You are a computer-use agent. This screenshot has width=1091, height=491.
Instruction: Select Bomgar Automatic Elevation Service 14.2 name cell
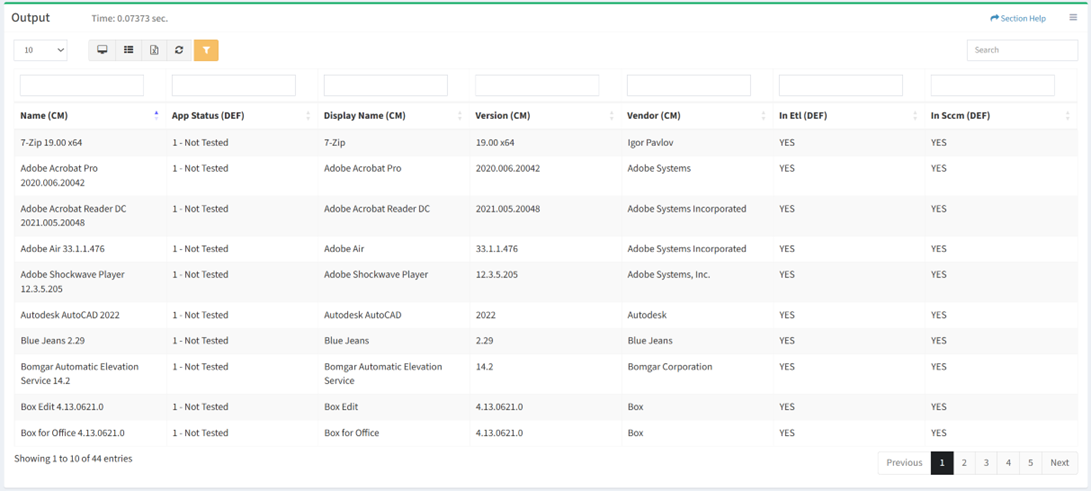pos(90,374)
